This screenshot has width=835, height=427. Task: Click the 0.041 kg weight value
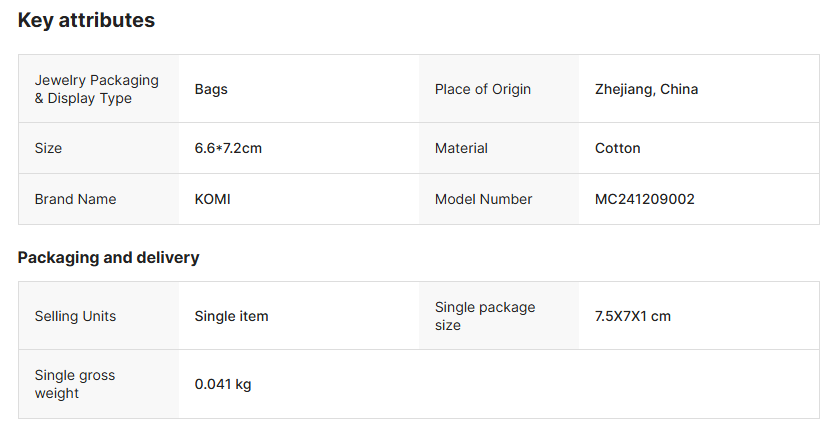tap(223, 384)
